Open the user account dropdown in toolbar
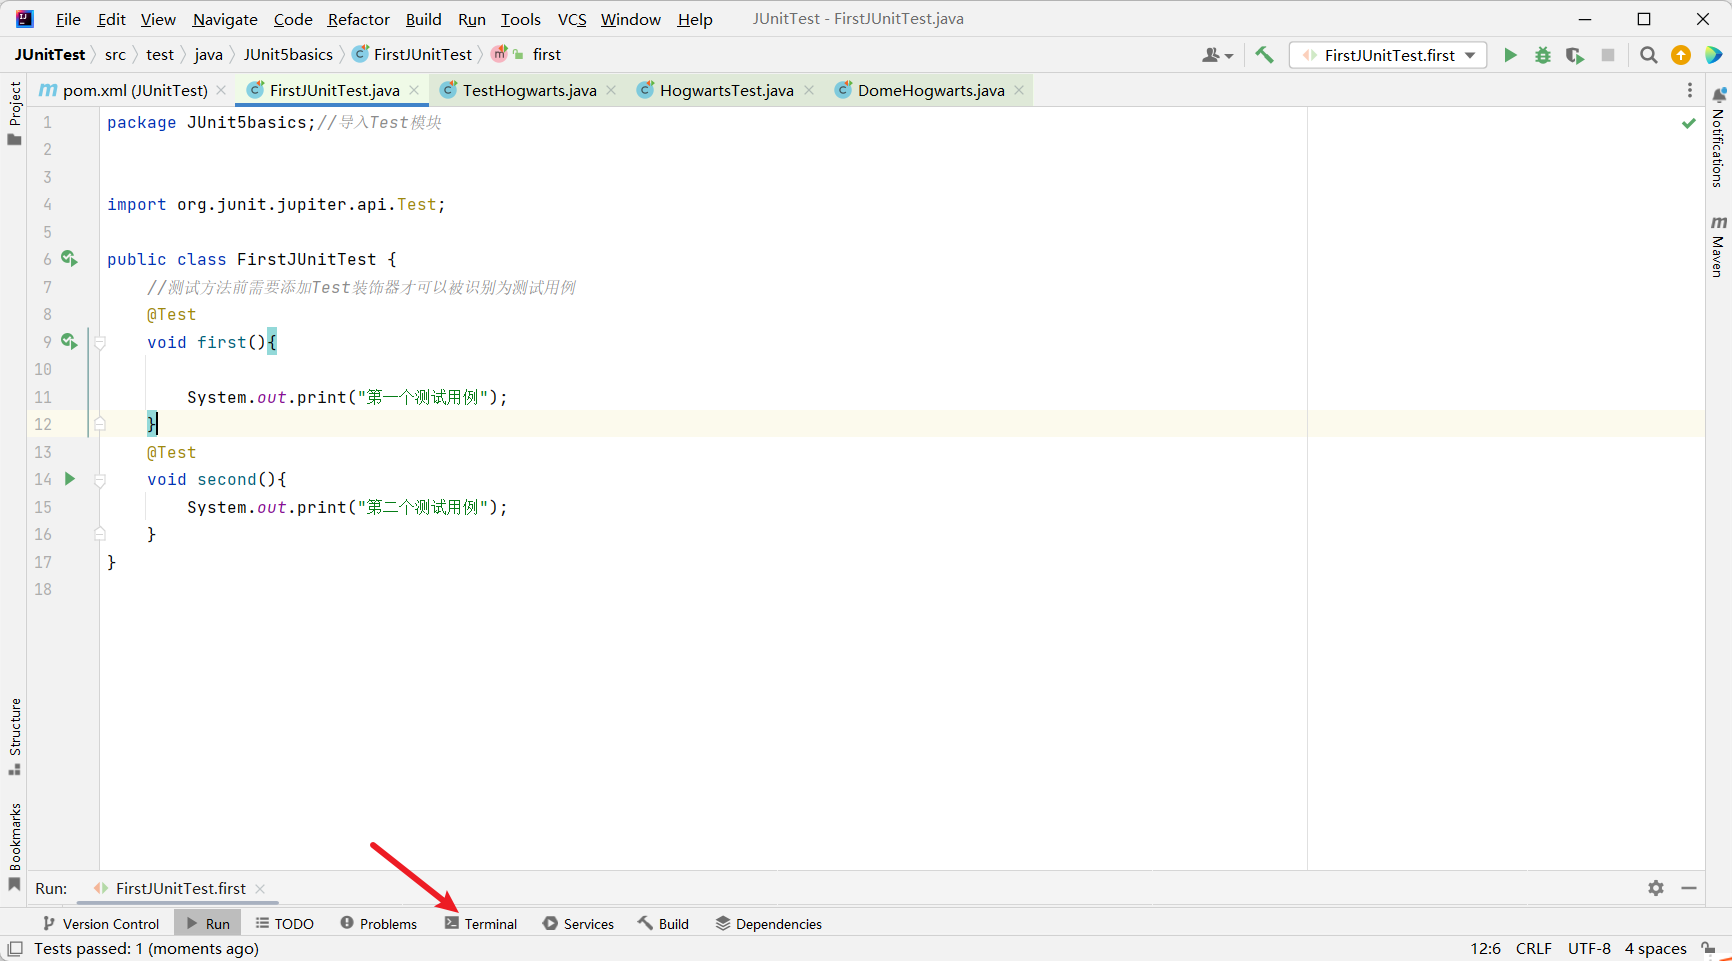The image size is (1732, 961). tap(1217, 55)
